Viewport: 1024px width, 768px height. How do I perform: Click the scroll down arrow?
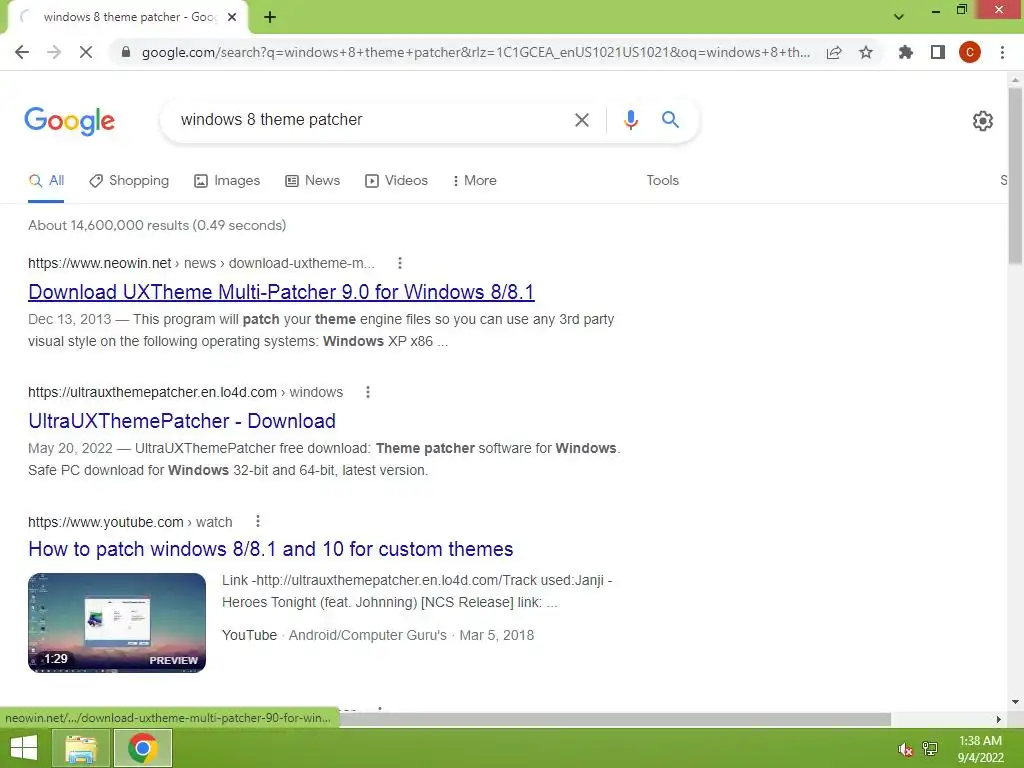tap(1015, 702)
